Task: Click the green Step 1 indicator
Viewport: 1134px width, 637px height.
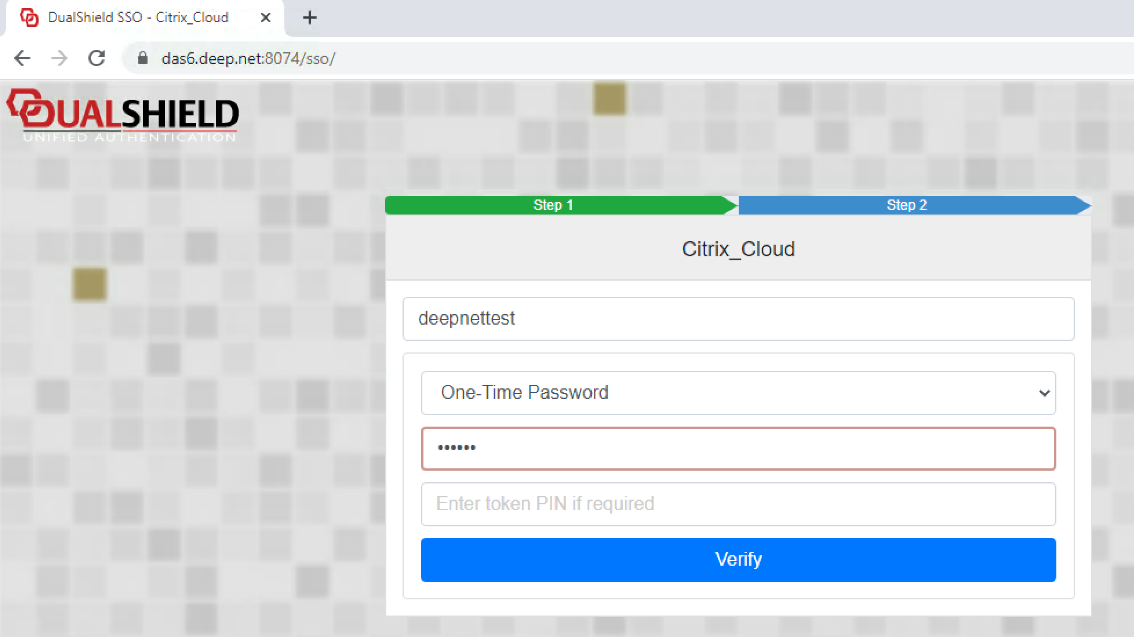Action: pyautogui.click(x=554, y=205)
